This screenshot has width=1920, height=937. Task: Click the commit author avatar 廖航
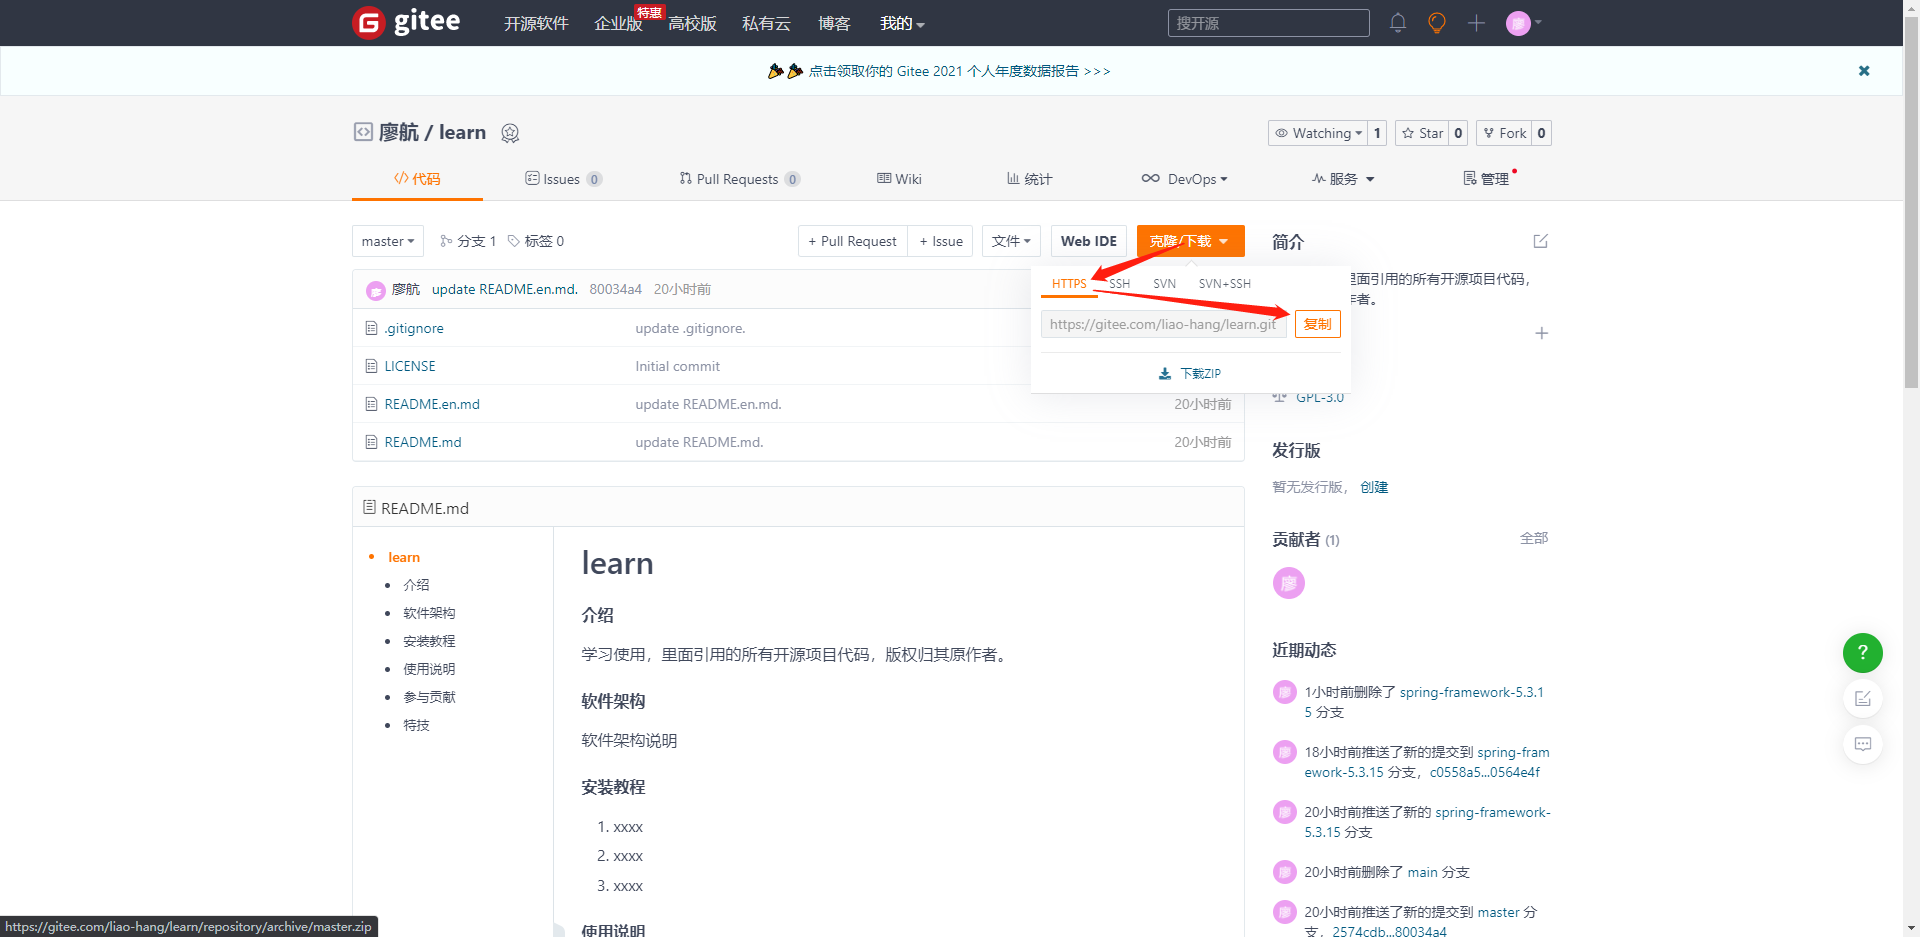(x=376, y=290)
